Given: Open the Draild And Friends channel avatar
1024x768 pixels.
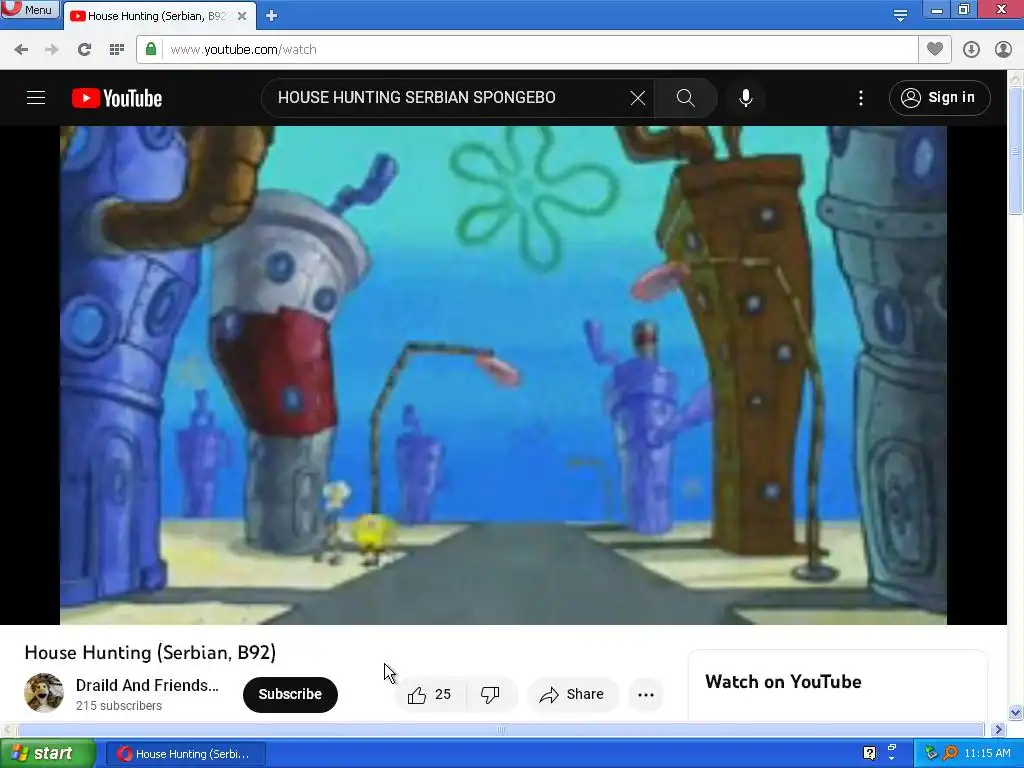Looking at the screenshot, I should [44, 692].
